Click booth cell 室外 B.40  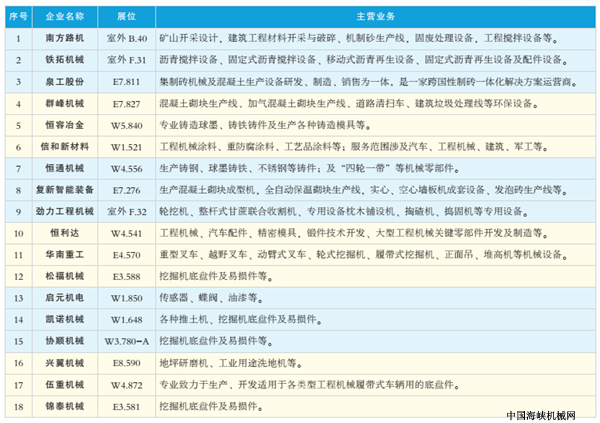[127, 38]
